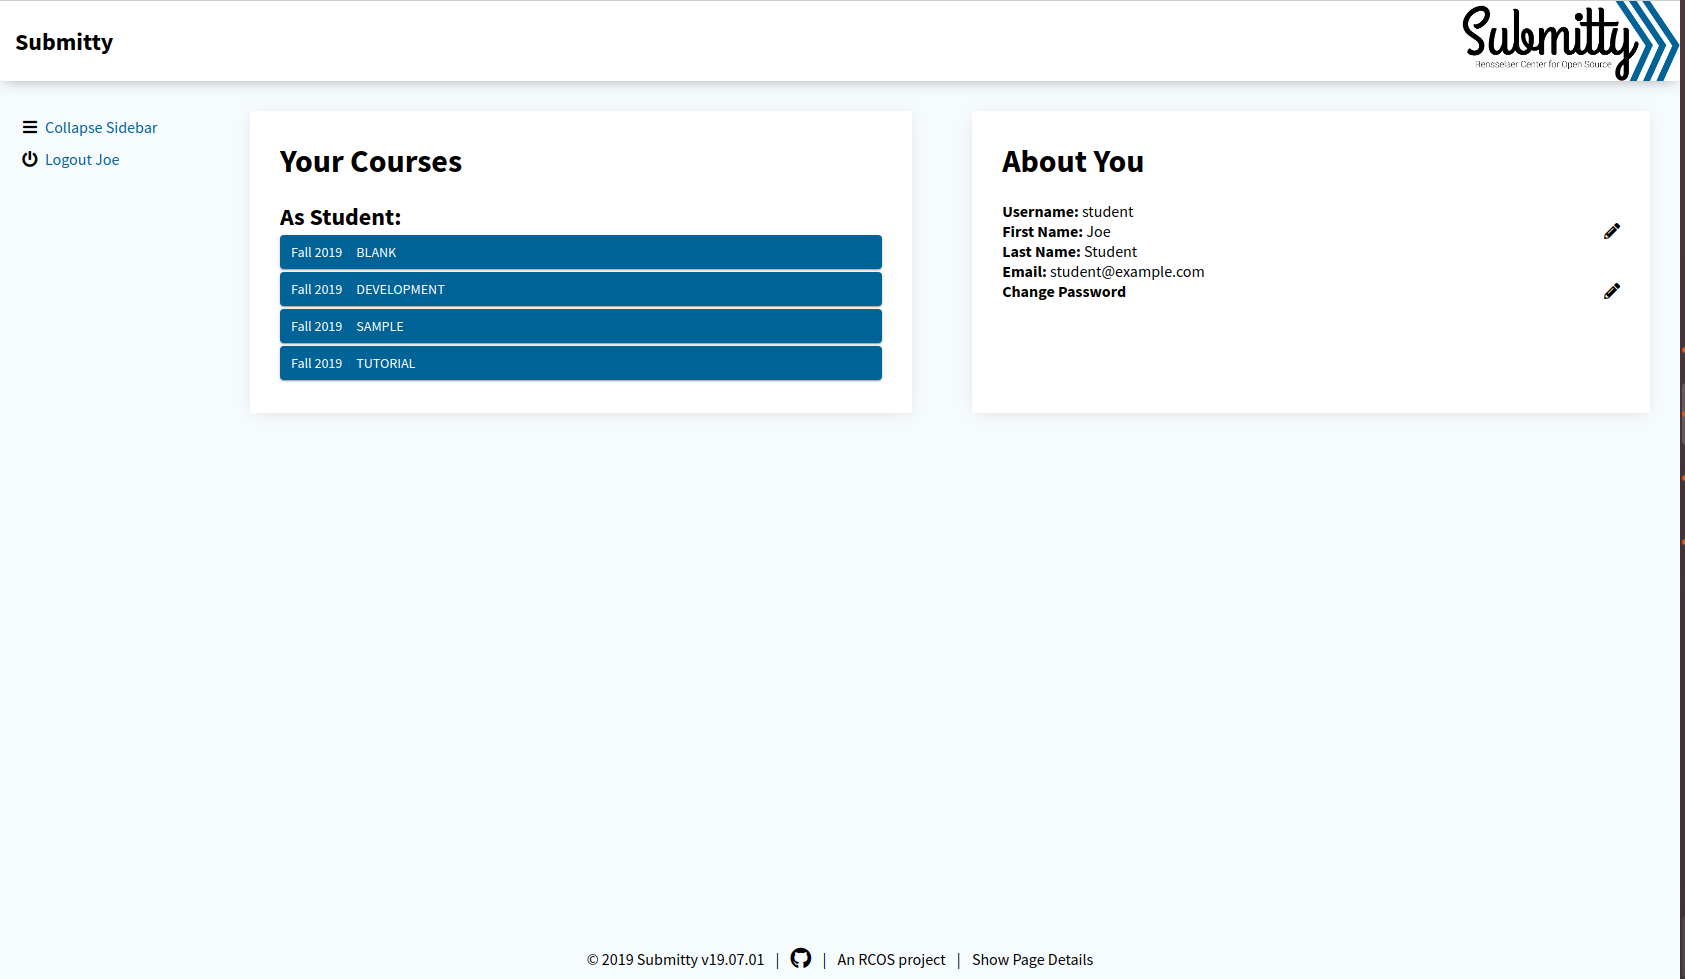This screenshot has width=1685, height=979.
Task: Open the An RCOS project link
Action: click(x=891, y=960)
